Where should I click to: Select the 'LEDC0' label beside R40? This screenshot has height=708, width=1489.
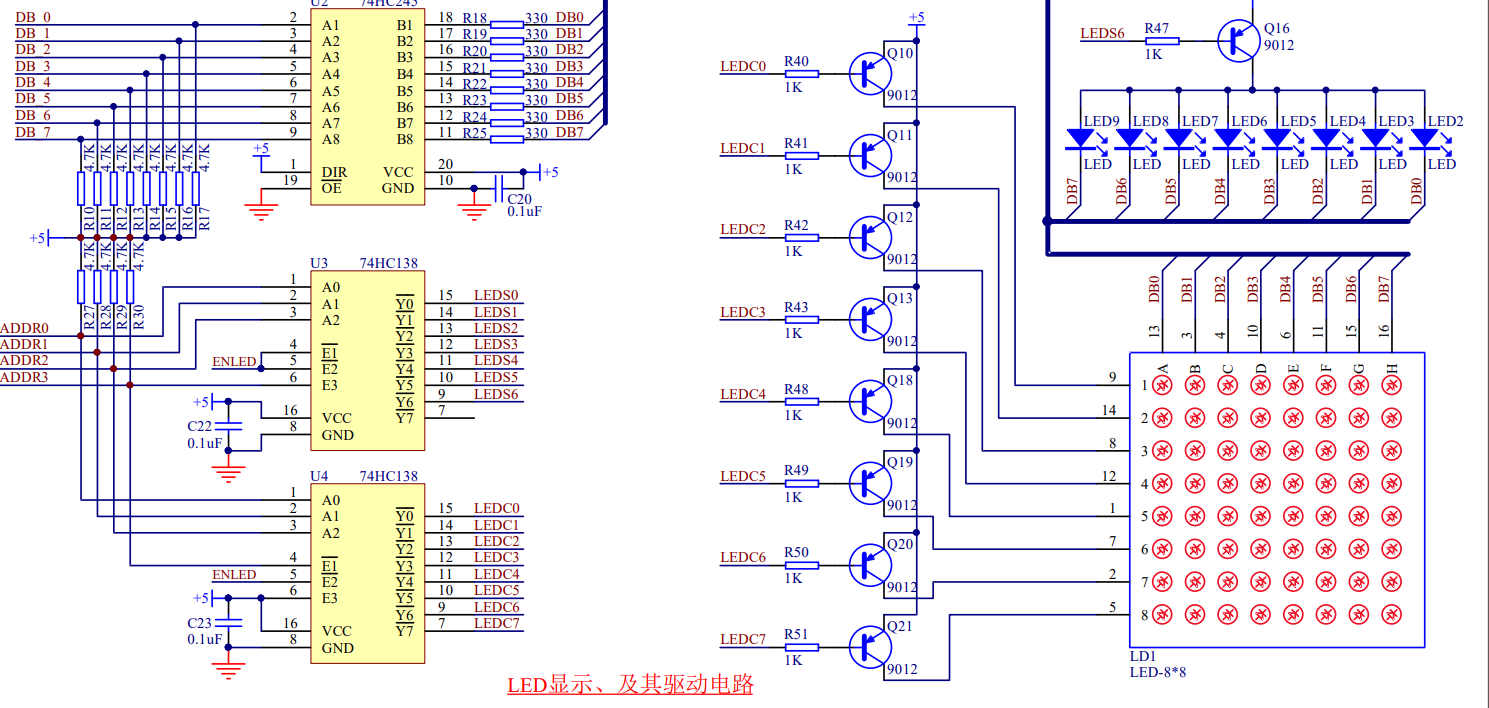point(743,66)
